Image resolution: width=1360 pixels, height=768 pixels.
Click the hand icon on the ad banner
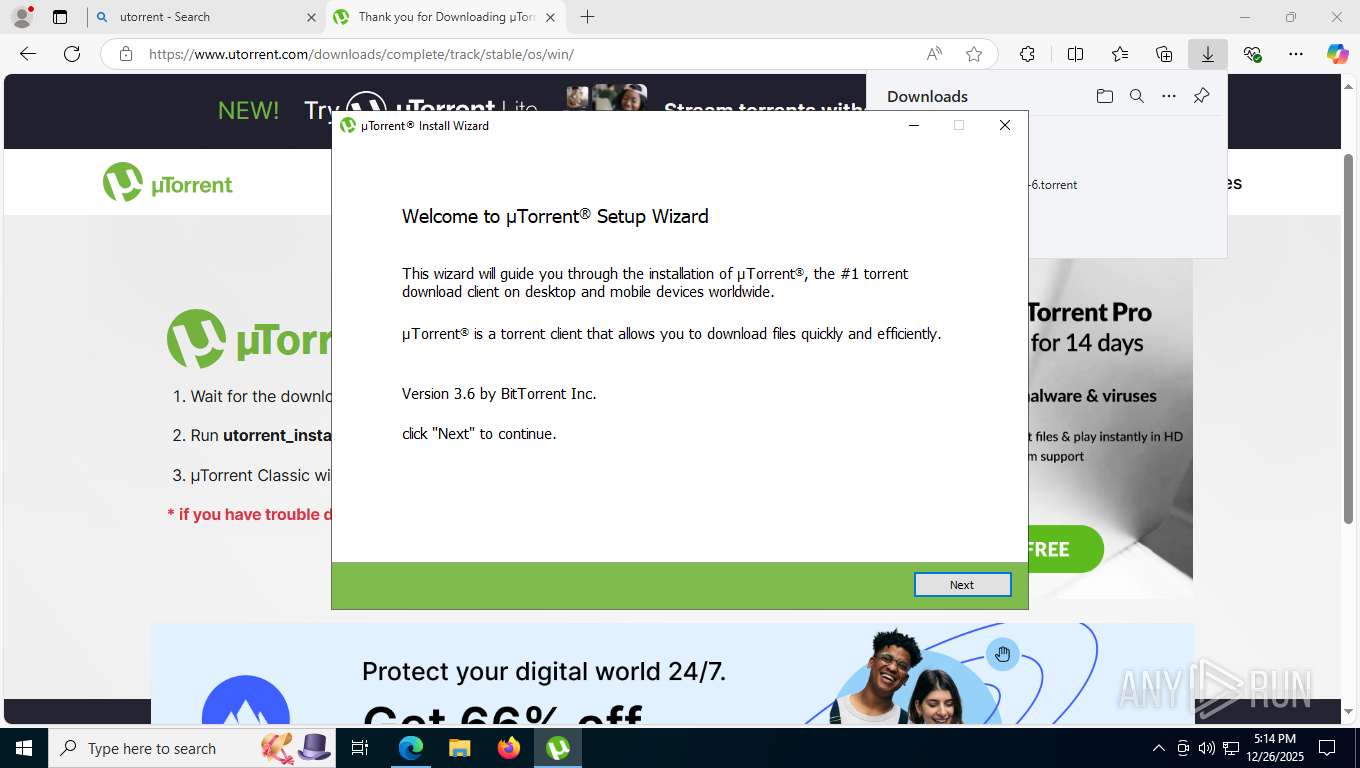click(x=1002, y=654)
